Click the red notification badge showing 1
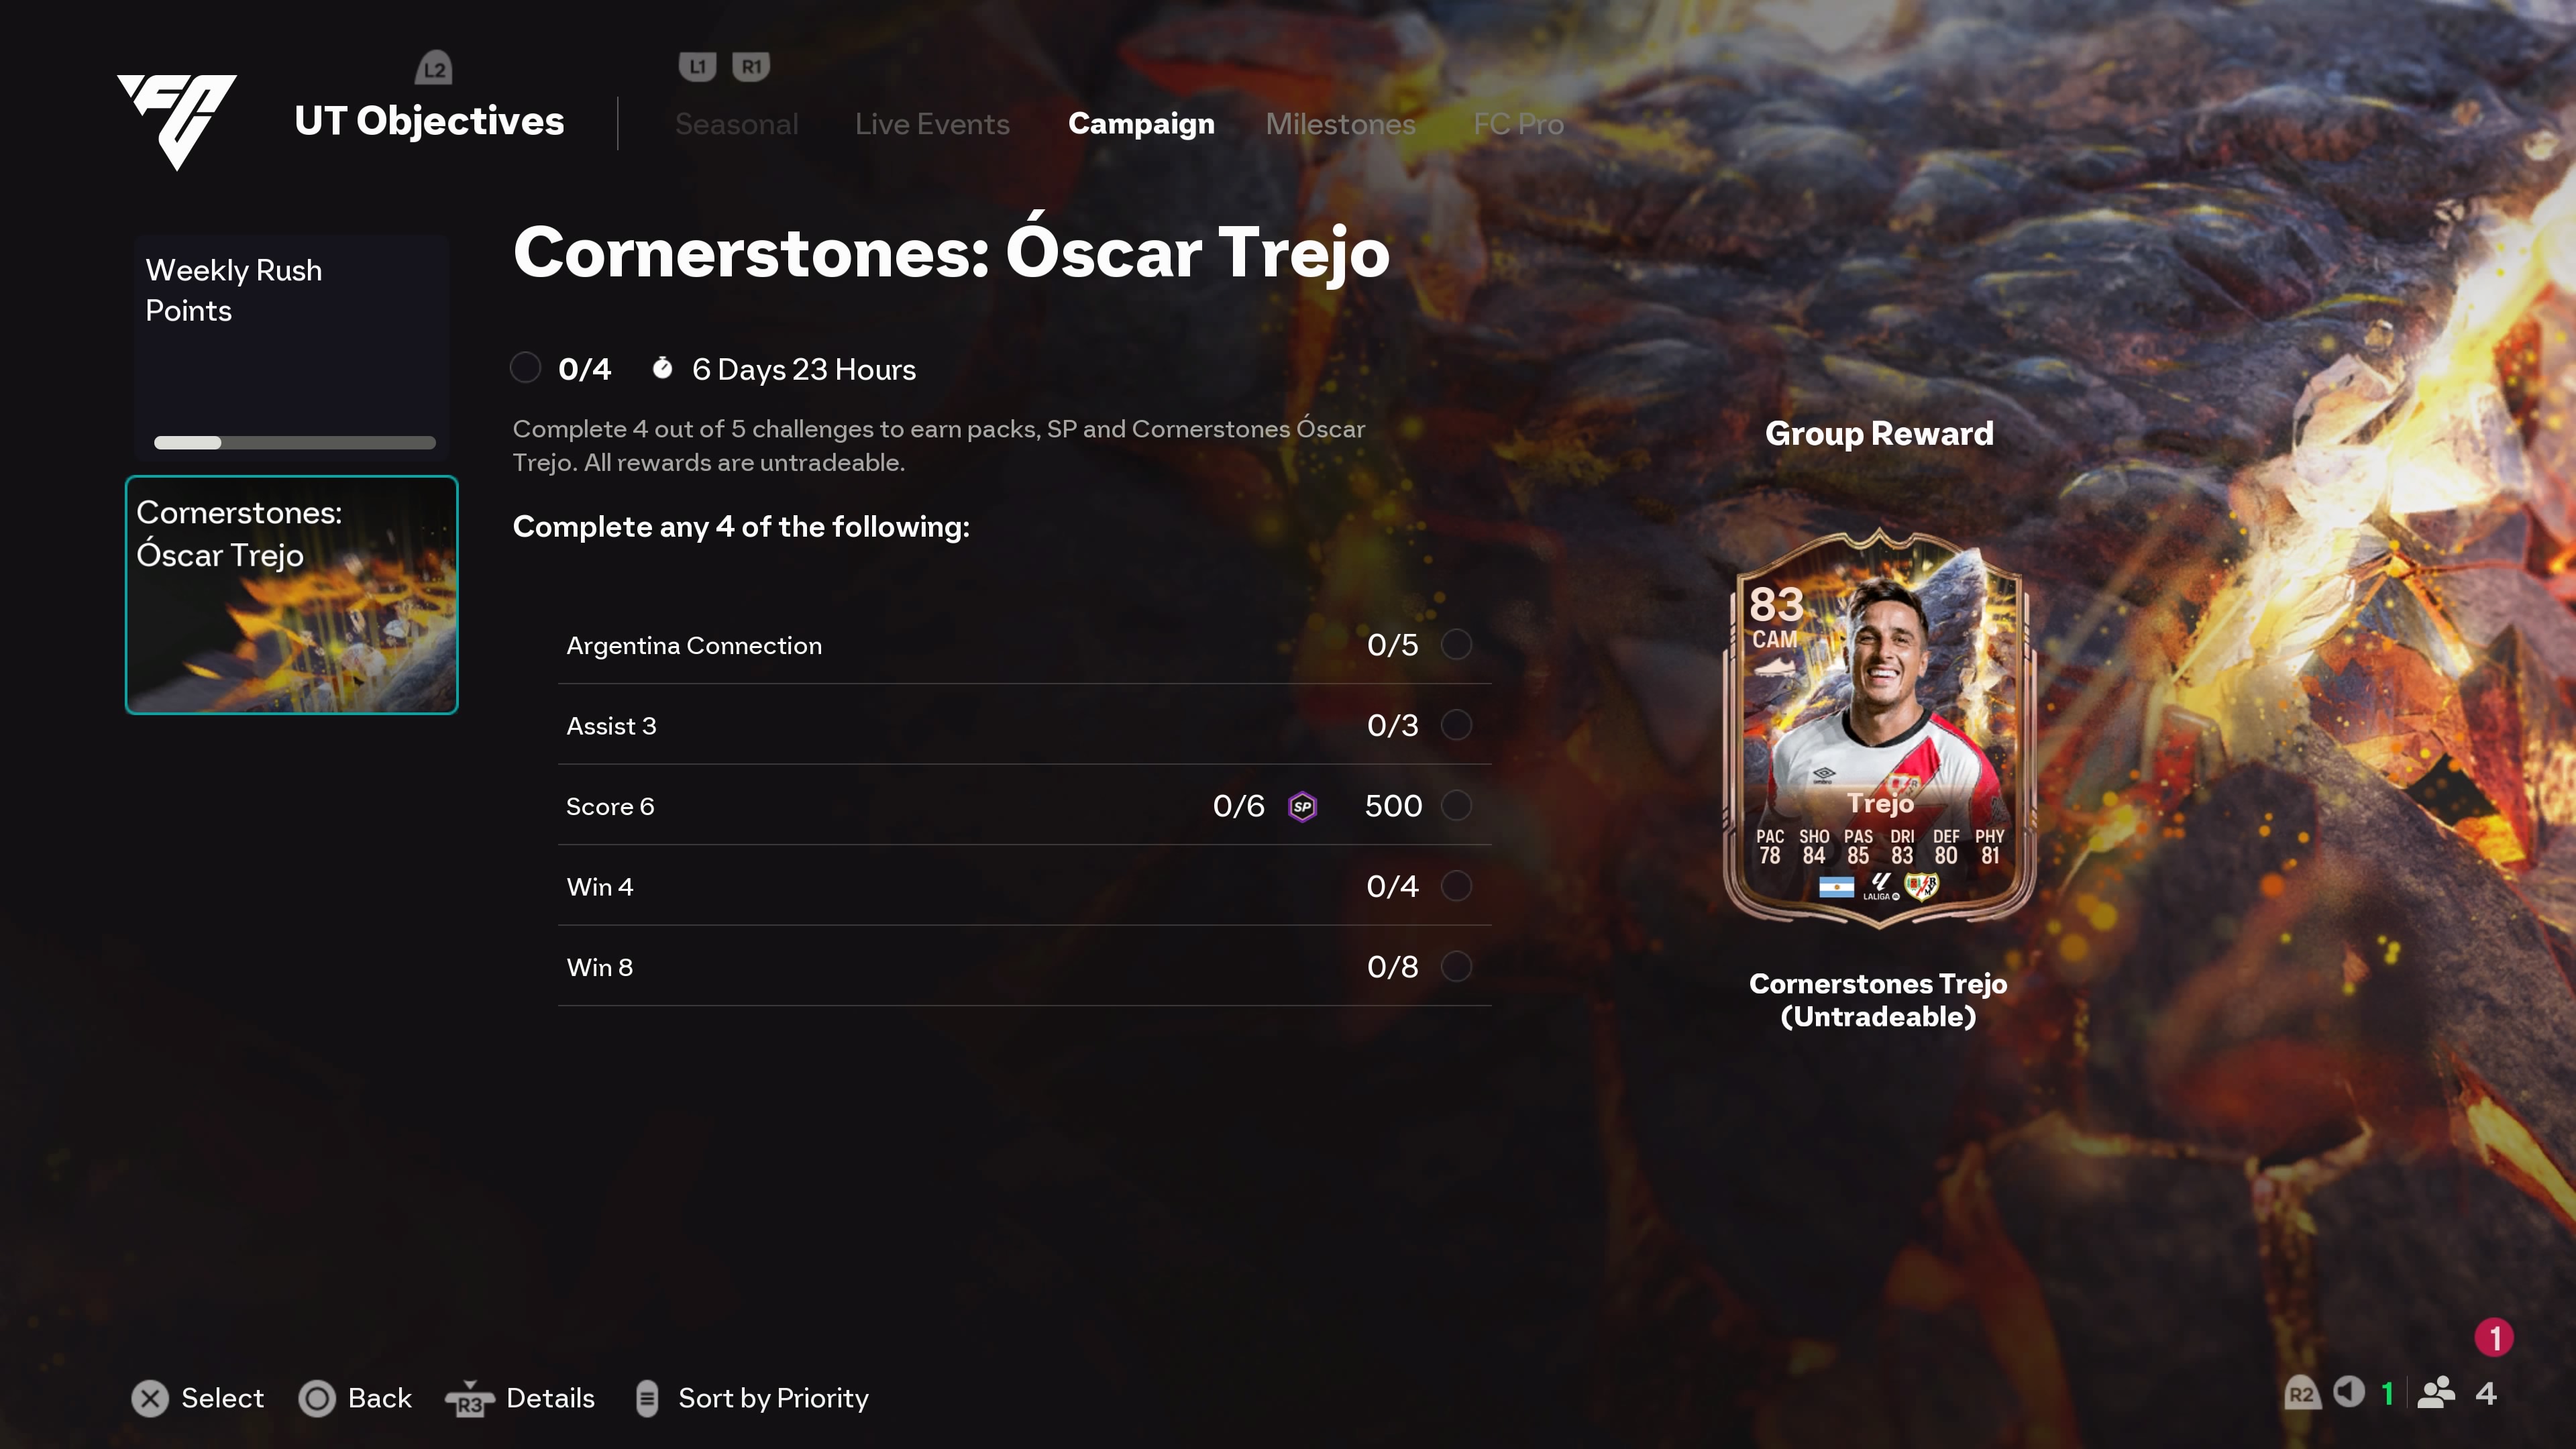The width and height of the screenshot is (2576, 1449). [x=2494, y=1337]
